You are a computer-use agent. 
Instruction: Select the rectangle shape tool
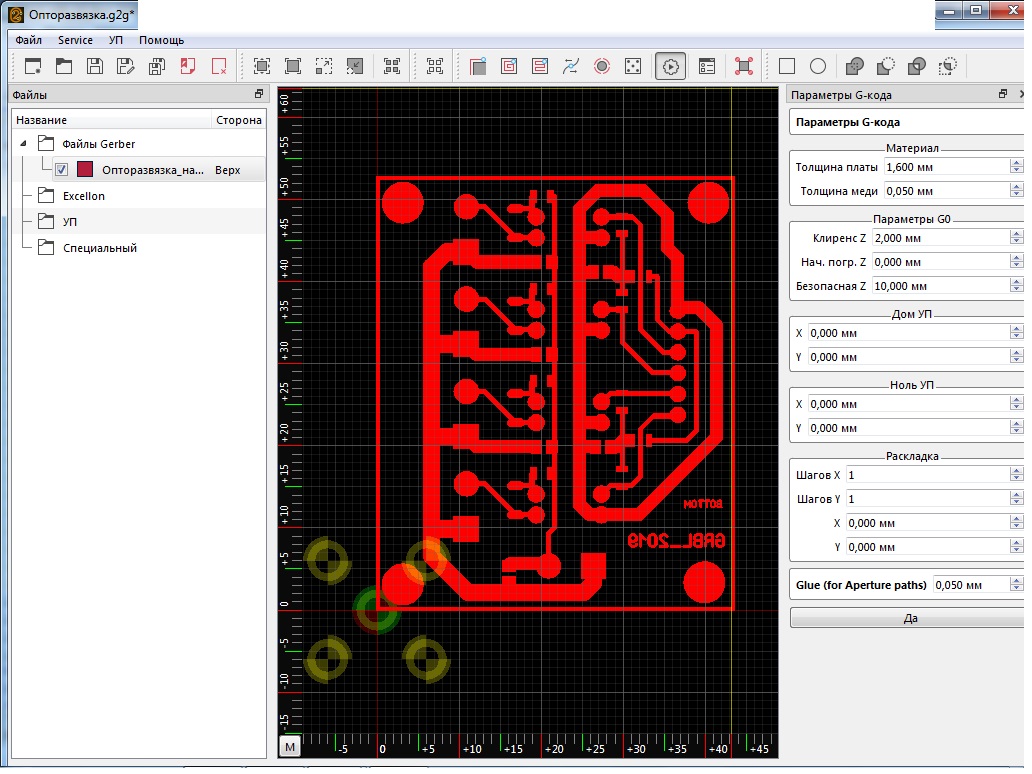(x=787, y=67)
